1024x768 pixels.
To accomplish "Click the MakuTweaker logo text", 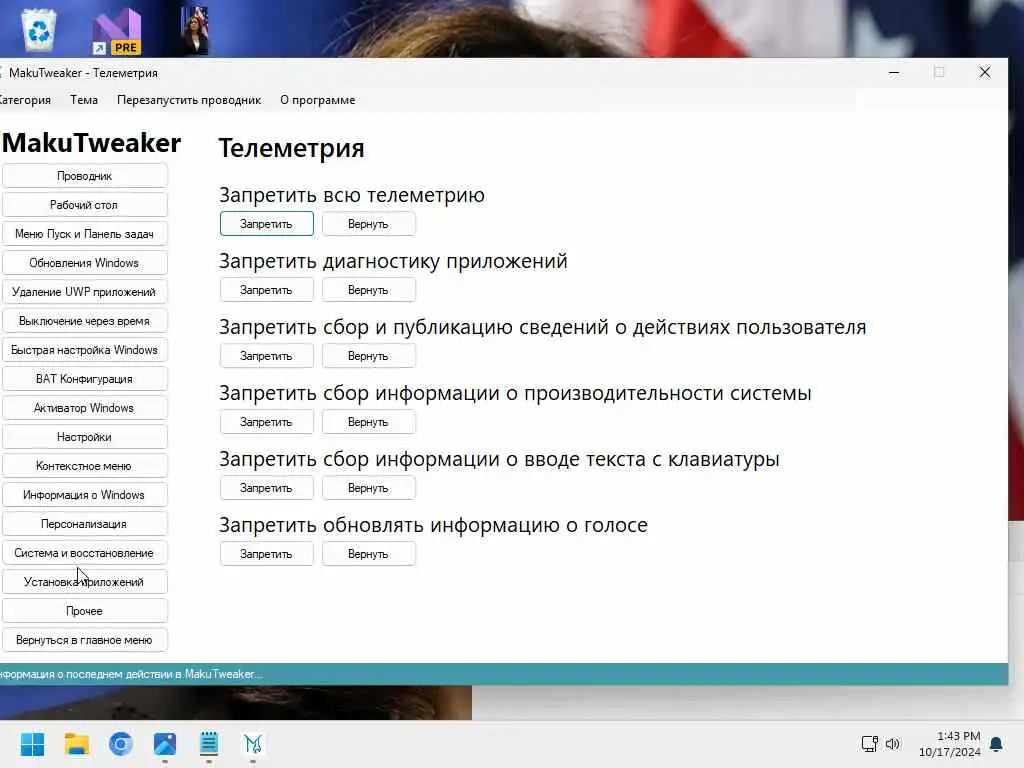I will click(91, 143).
